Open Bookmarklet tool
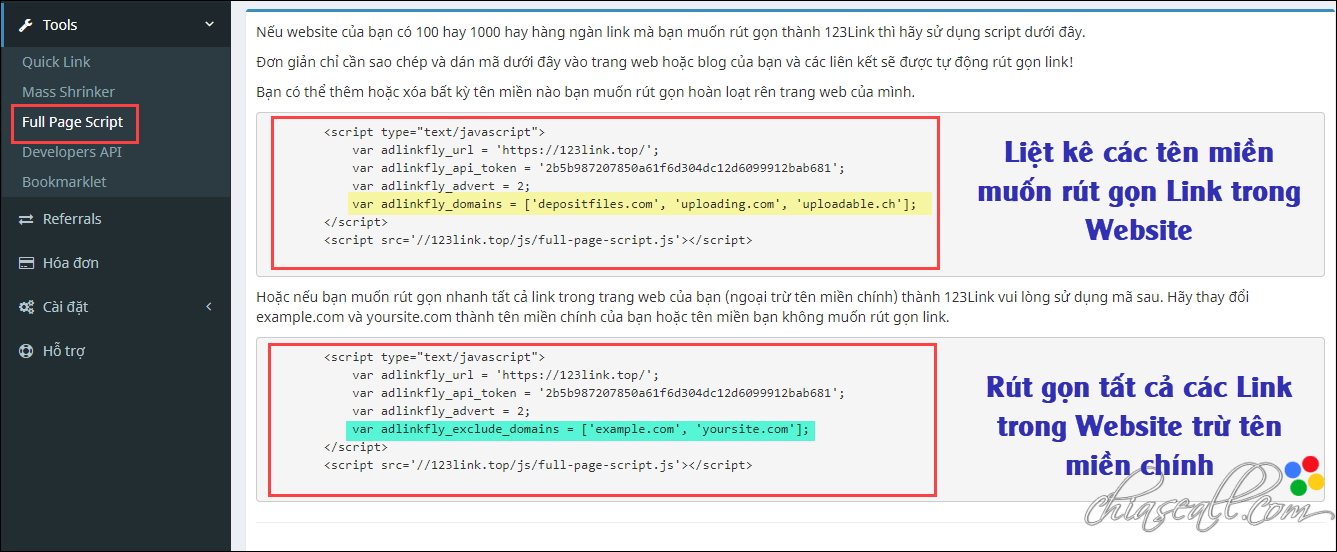 [64, 182]
